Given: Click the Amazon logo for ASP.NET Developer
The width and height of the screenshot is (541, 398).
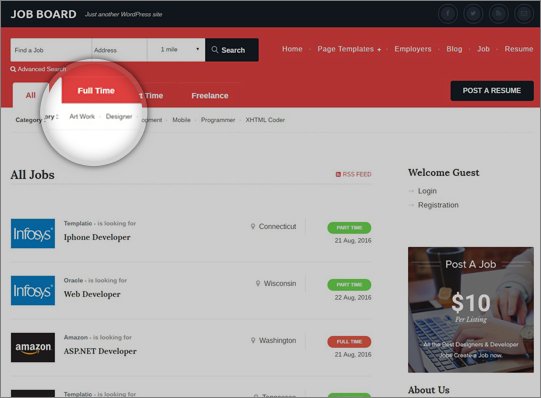Looking at the screenshot, I should click(x=33, y=347).
